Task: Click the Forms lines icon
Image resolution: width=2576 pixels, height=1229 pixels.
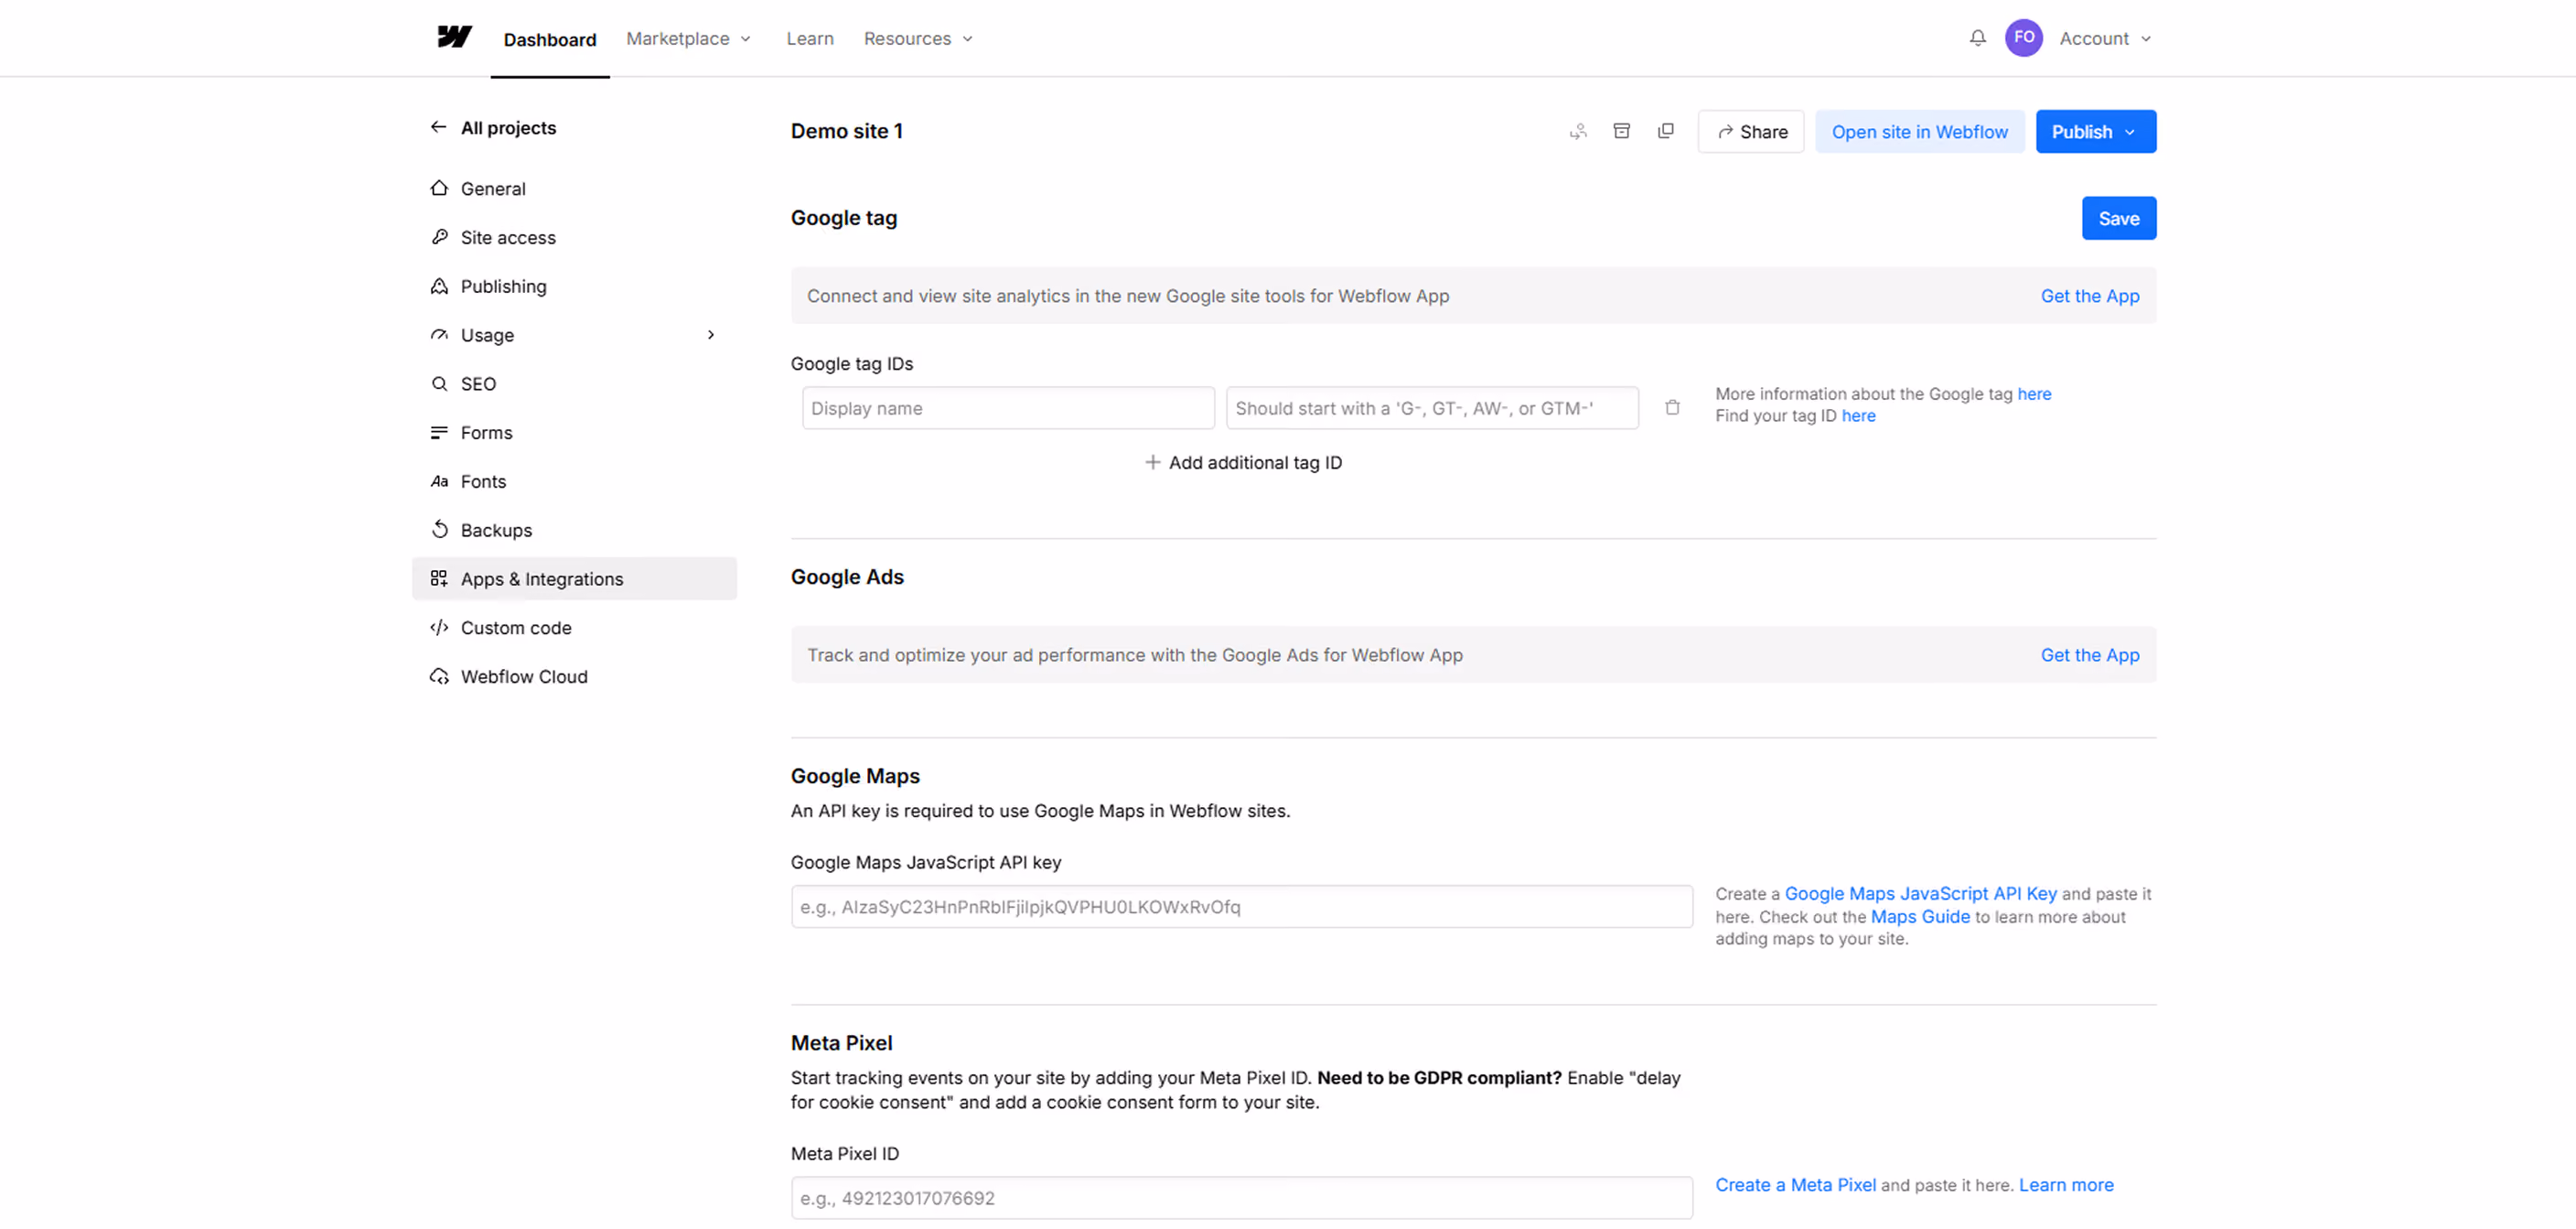Action: click(439, 433)
